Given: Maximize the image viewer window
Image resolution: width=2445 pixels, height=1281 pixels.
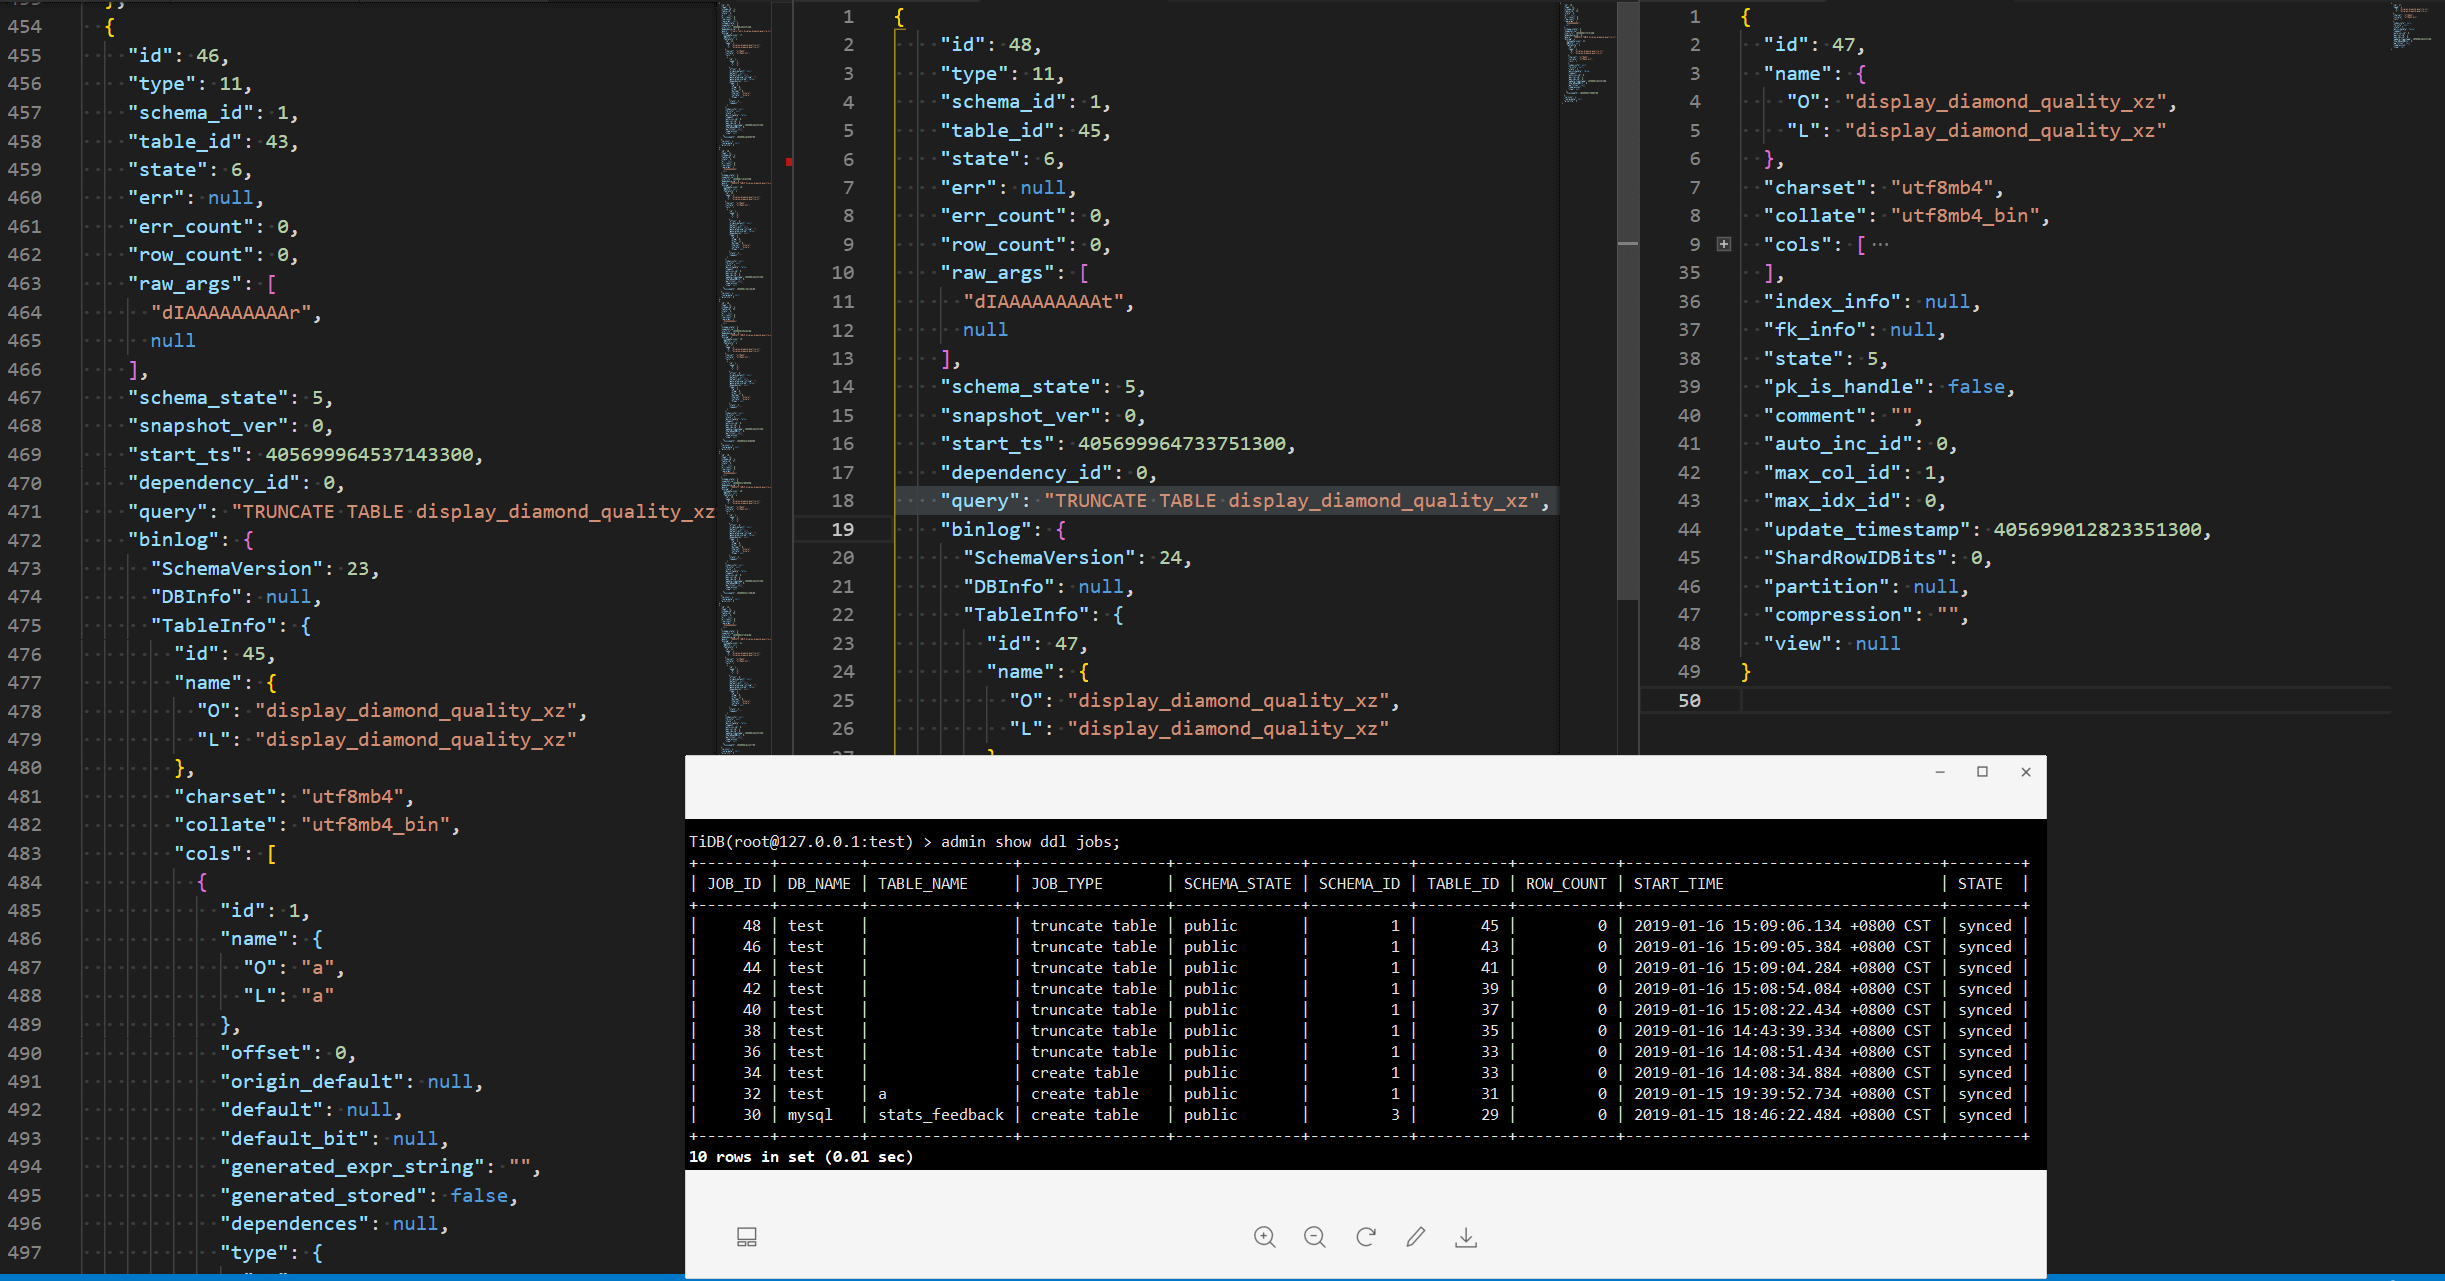Looking at the screenshot, I should click(1982, 772).
